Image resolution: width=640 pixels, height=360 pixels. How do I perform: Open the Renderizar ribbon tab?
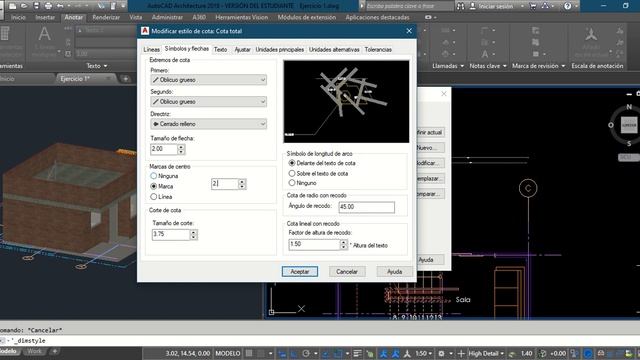(106, 17)
